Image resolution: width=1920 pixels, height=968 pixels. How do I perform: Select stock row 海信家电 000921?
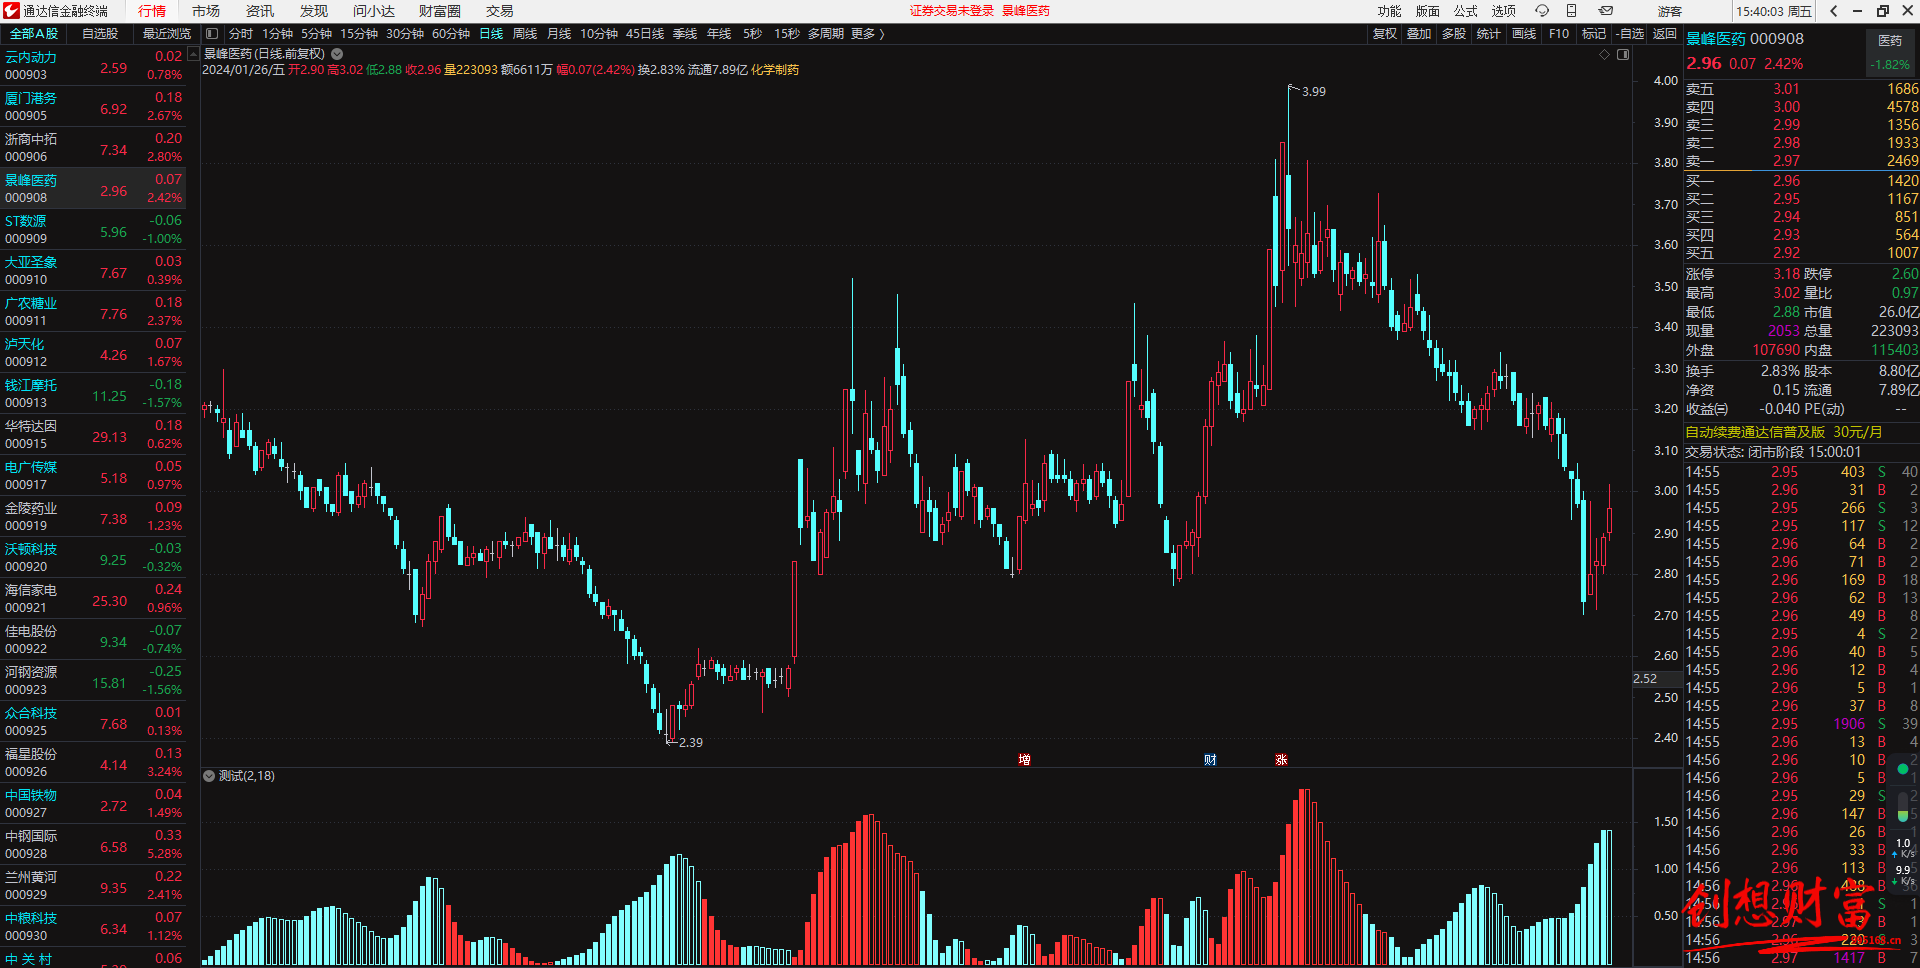[93, 599]
